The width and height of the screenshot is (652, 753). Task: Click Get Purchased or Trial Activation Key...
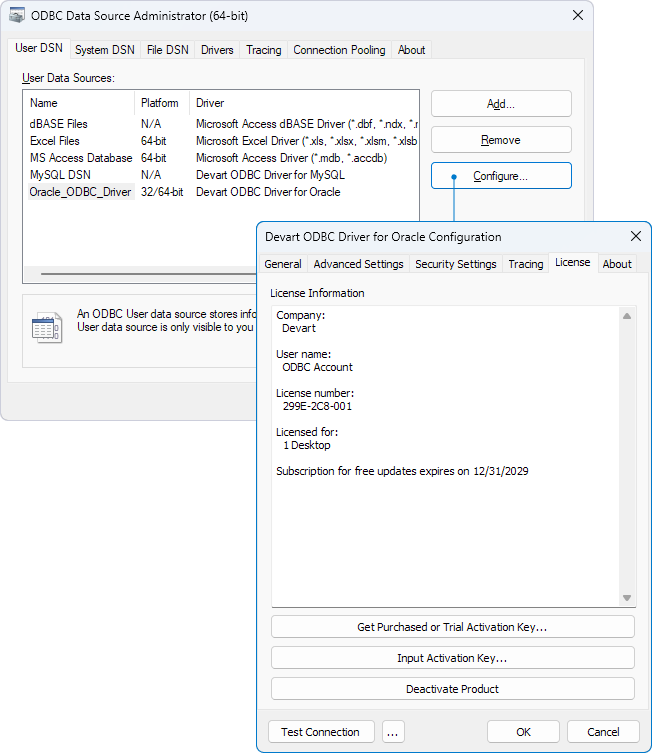pyautogui.click(x=453, y=627)
